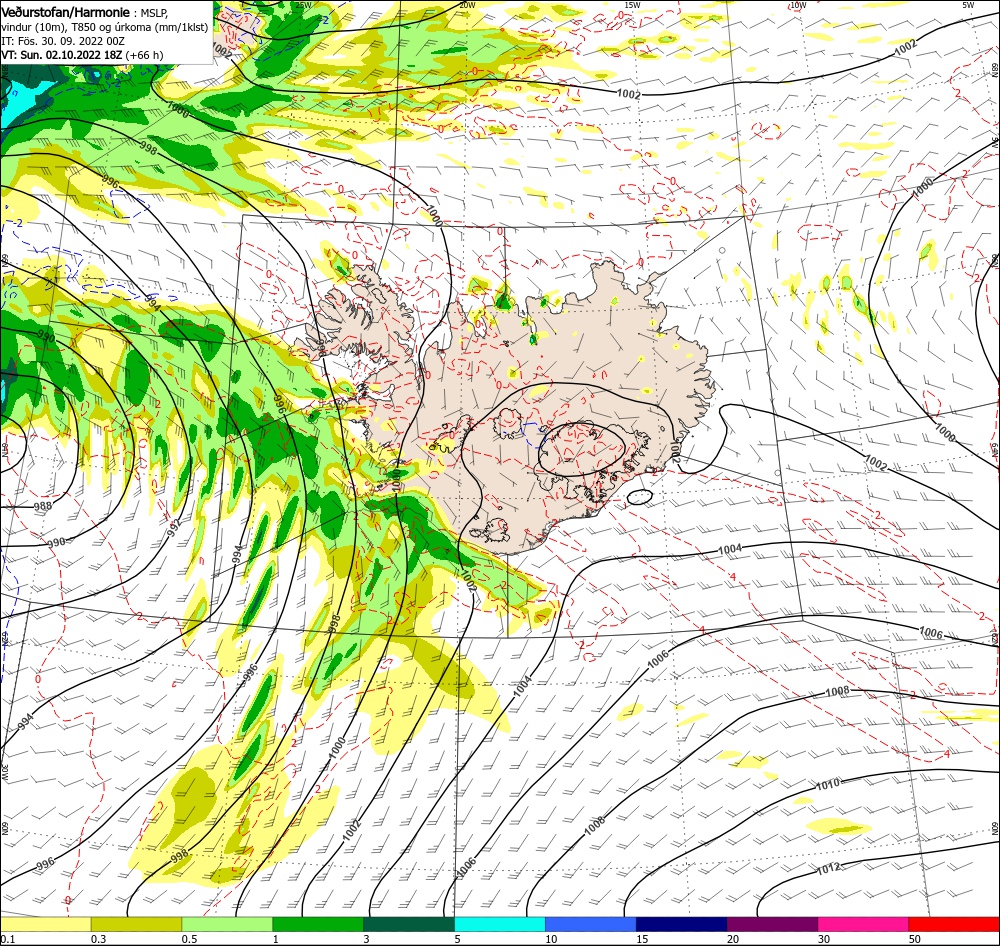Pick the cyan 5–10 legend swatch
The width and height of the screenshot is (1000, 946).
click(x=500, y=924)
